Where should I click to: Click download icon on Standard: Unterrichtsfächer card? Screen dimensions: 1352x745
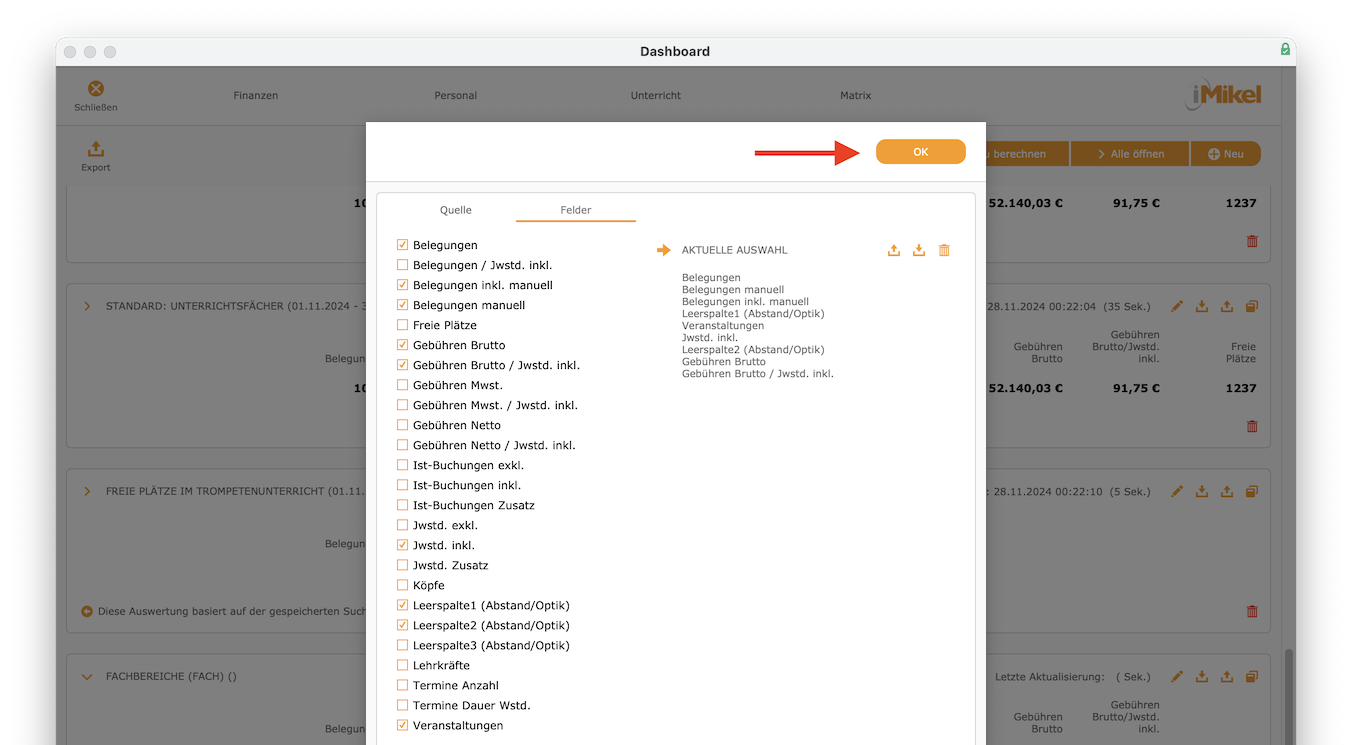pyautogui.click(x=1202, y=306)
